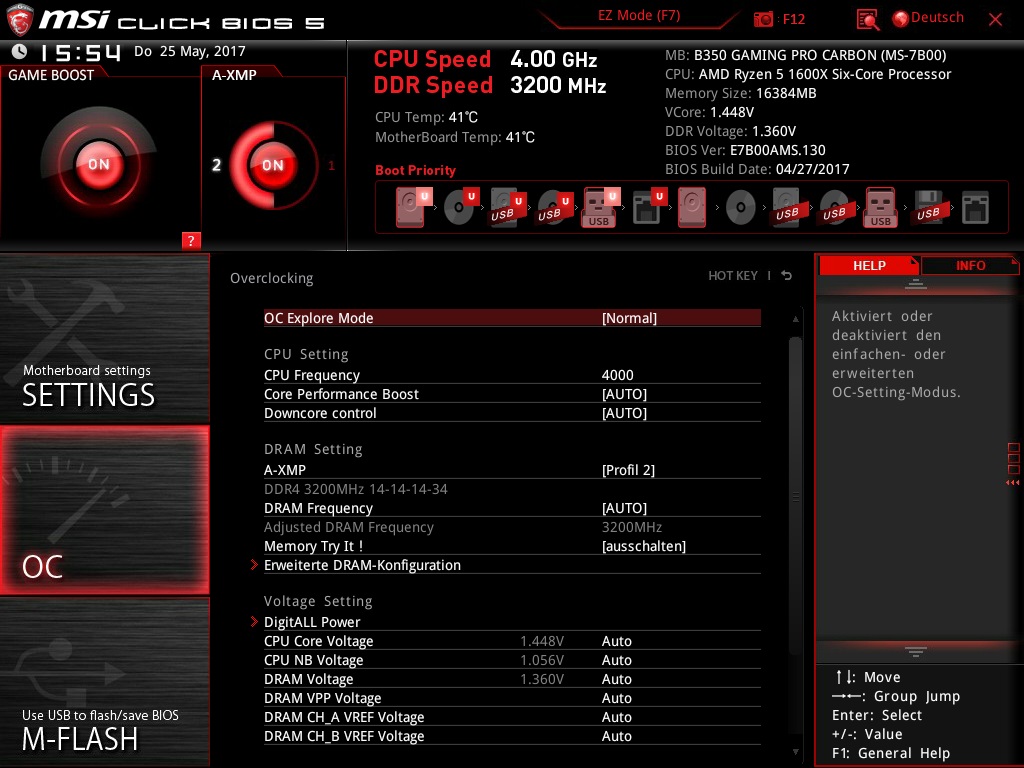Viewport: 1024px width, 768px height.
Task: Click the undo arrow next to HOT KEY
Action: coord(787,276)
